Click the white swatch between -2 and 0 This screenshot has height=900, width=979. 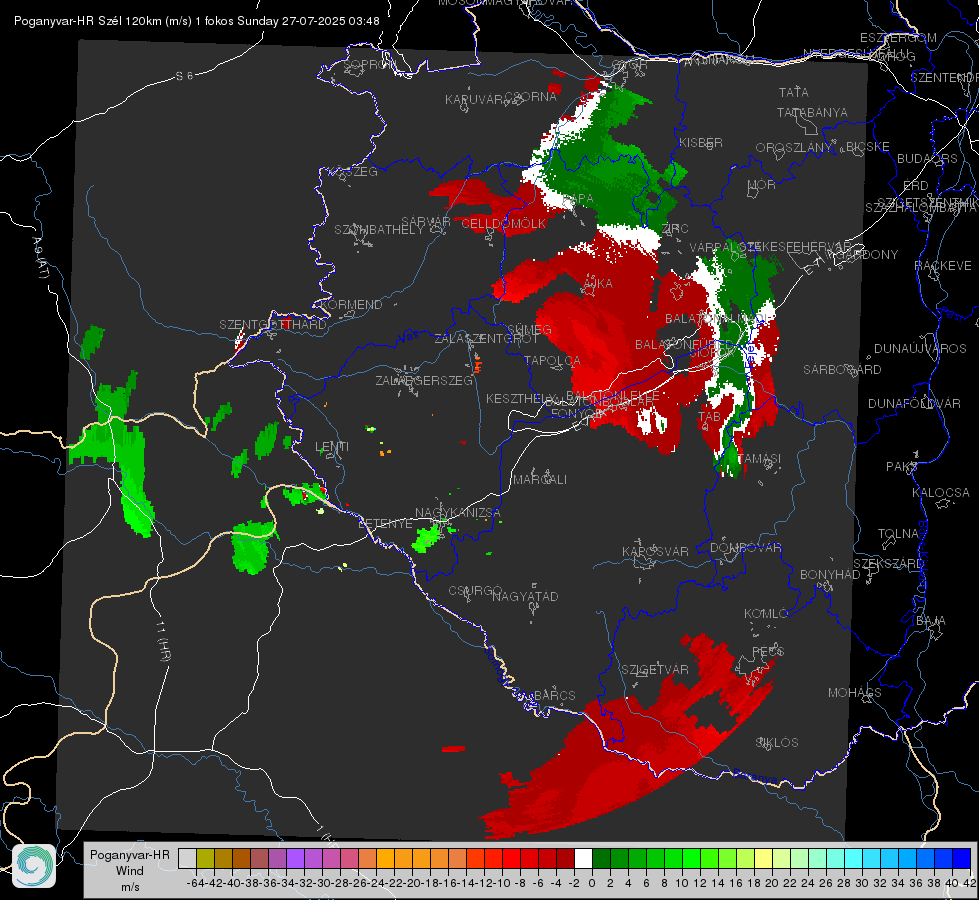tap(583, 858)
